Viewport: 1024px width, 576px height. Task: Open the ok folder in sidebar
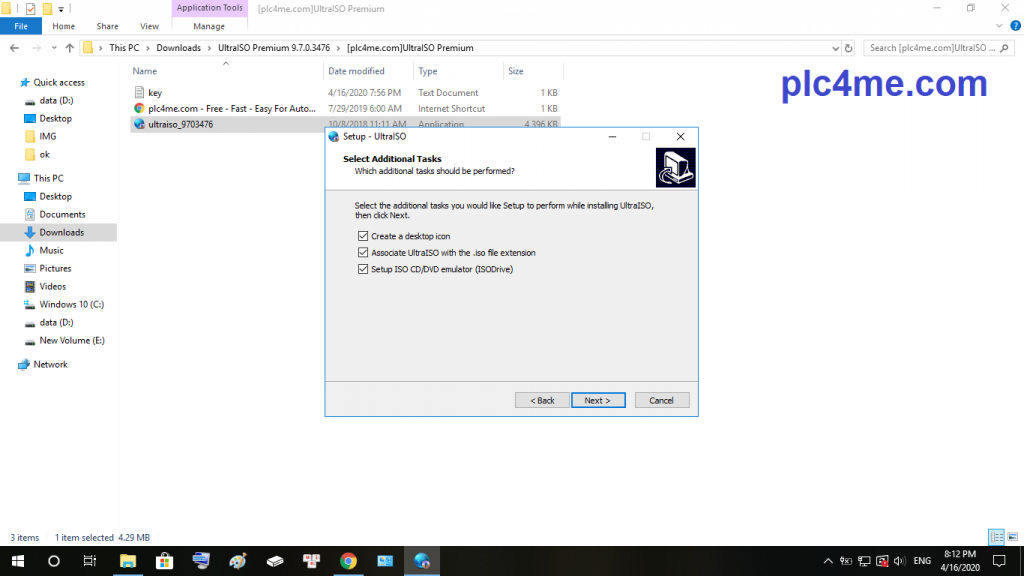(x=44, y=155)
